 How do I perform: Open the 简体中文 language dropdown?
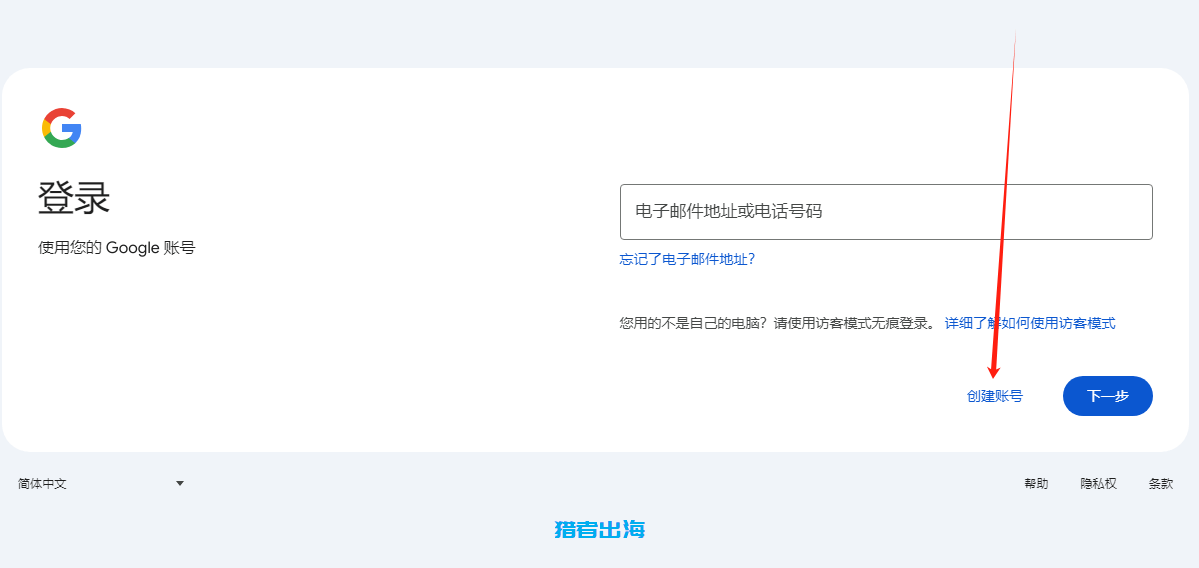pyautogui.click(x=101, y=483)
